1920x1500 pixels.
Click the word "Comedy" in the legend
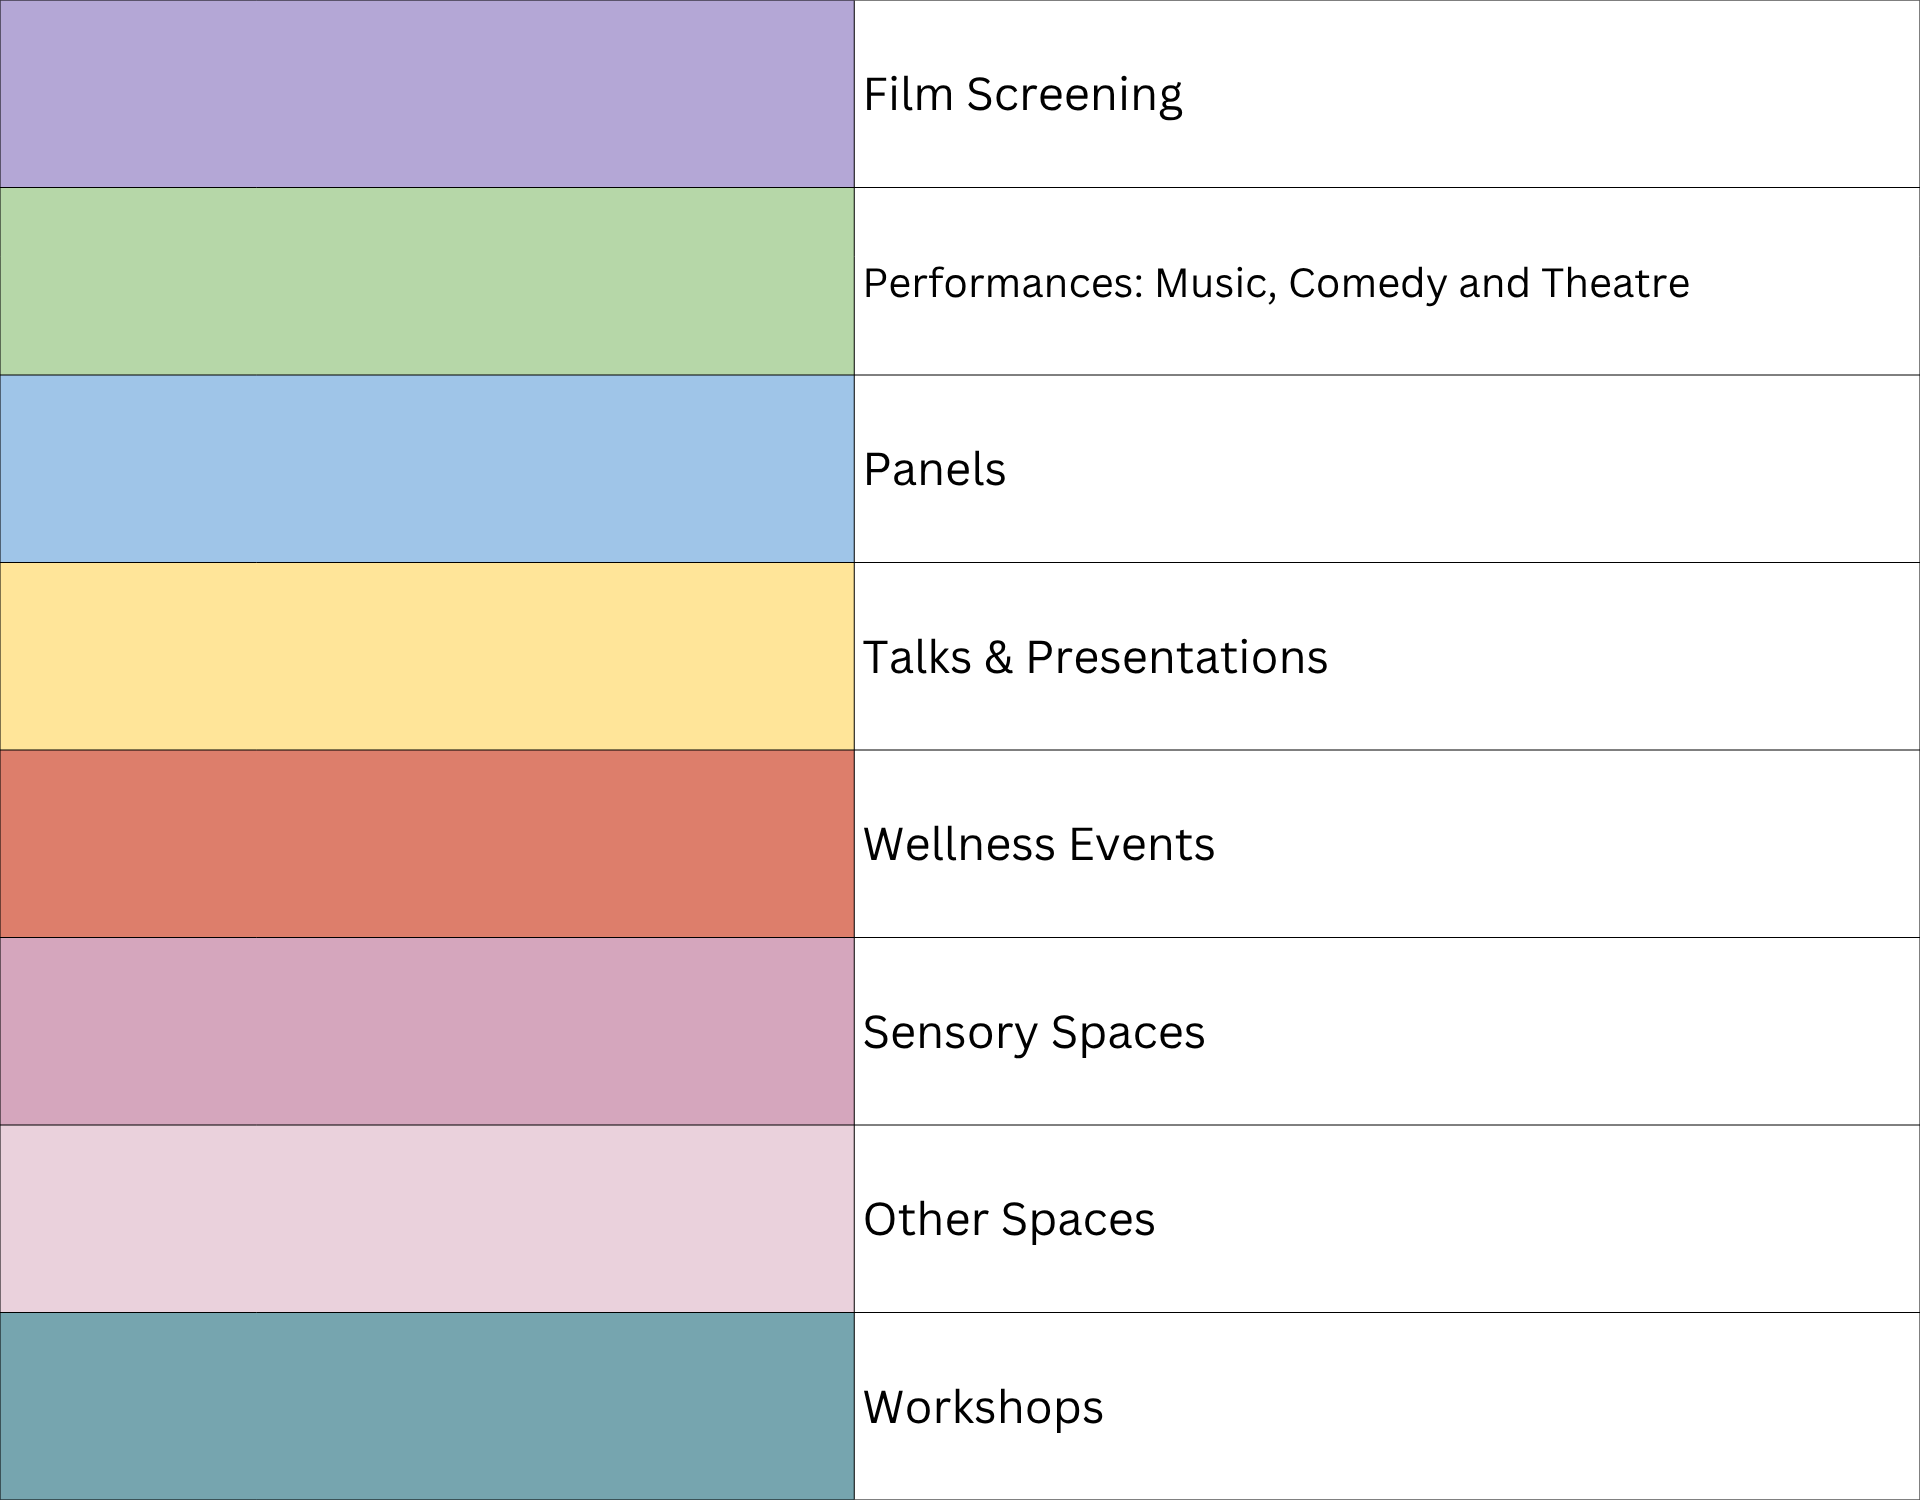point(1367,284)
